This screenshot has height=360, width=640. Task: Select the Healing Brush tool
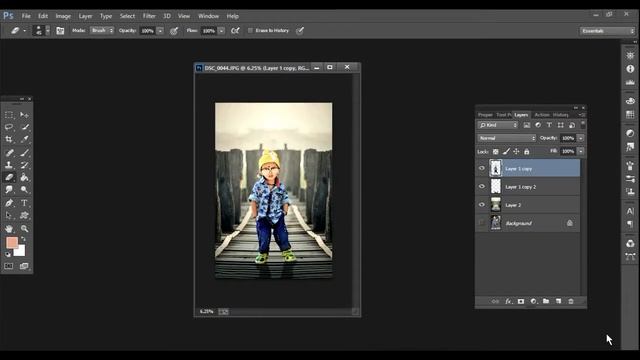(x=9, y=153)
